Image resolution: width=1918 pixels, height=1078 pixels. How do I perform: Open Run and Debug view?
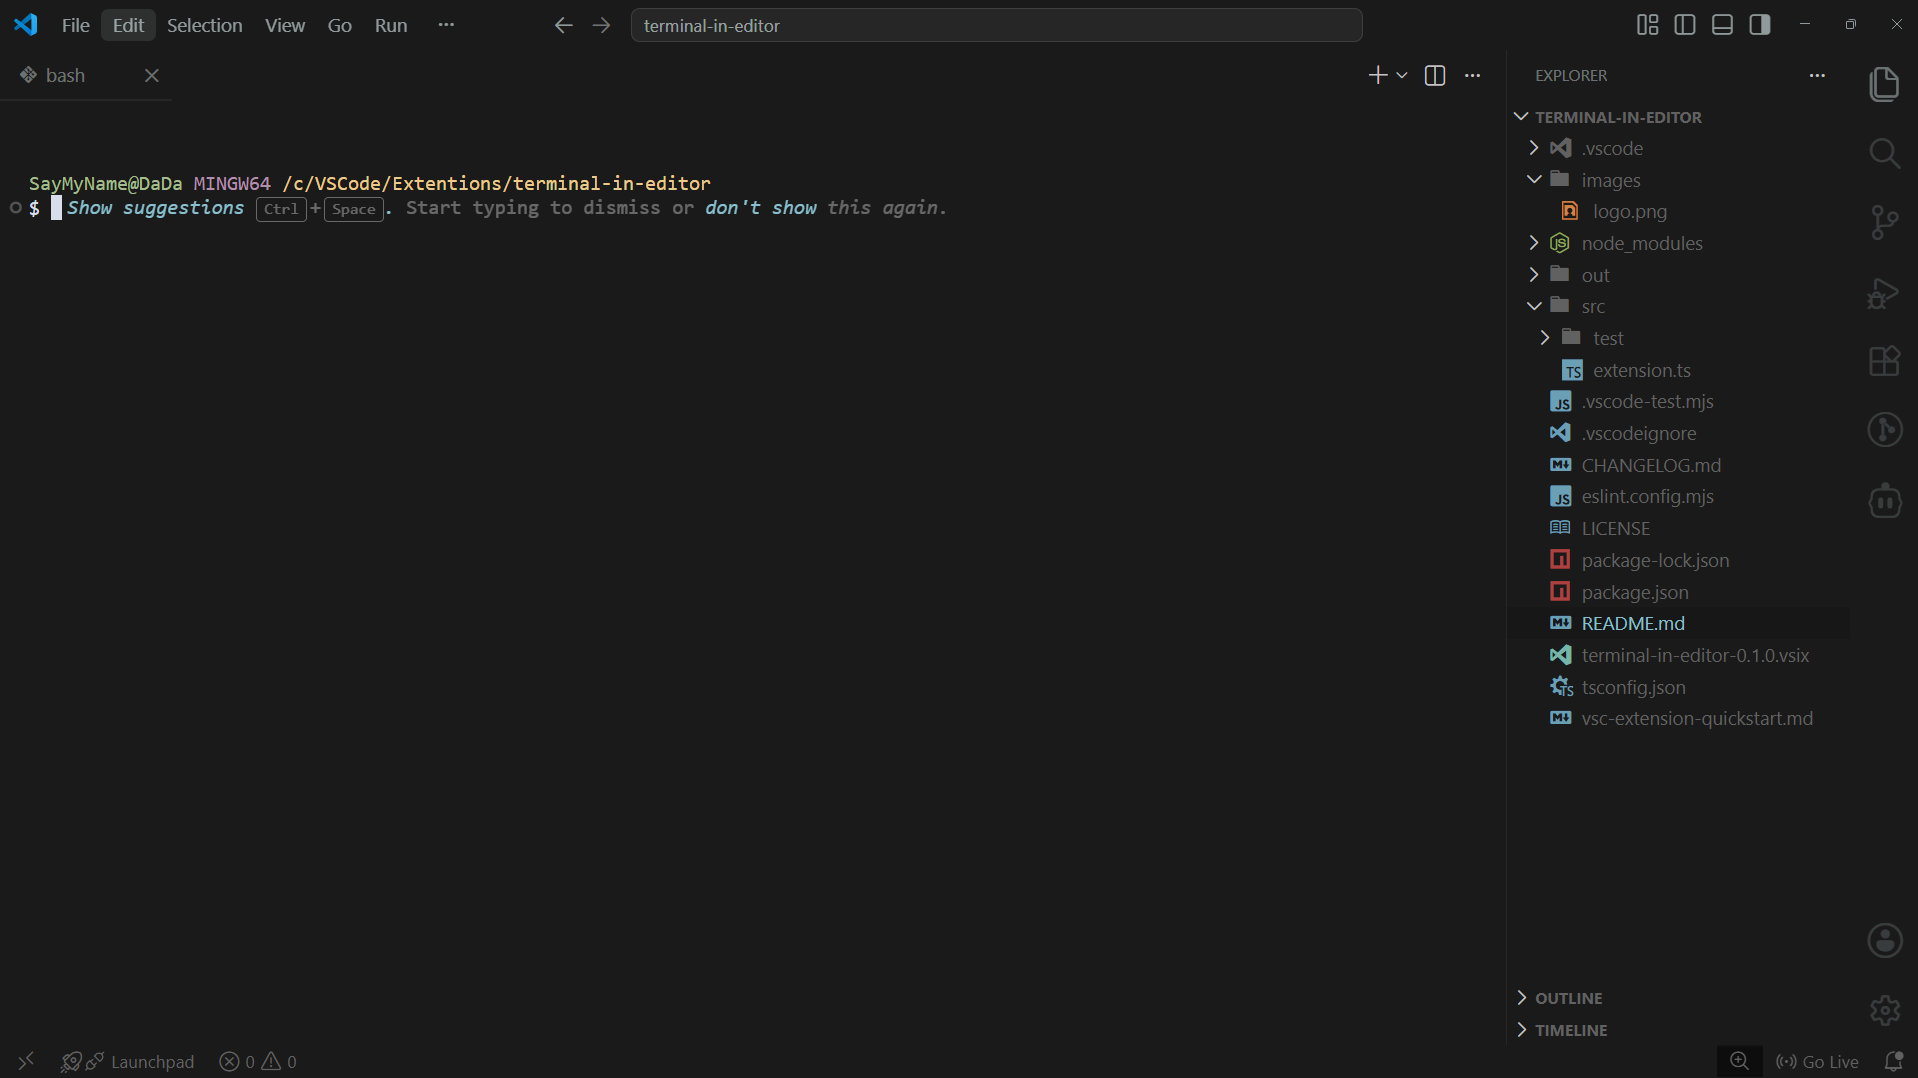tap(1884, 292)
